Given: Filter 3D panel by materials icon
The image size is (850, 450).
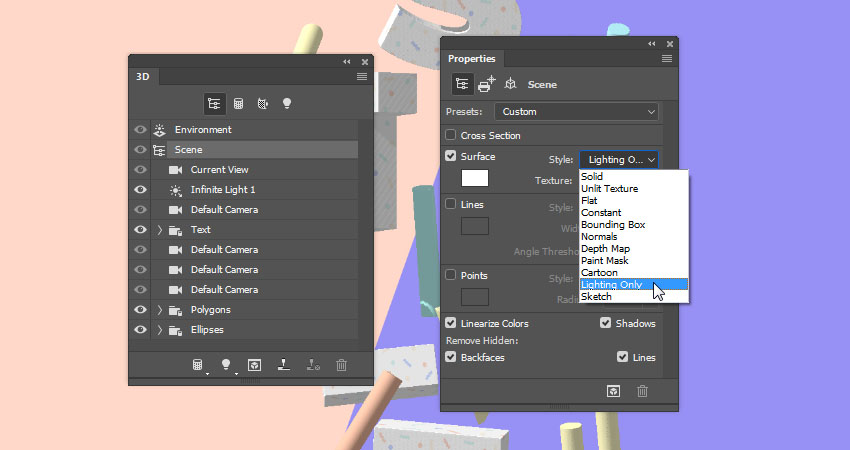Looking at the screenshot, I should [263, 104].
